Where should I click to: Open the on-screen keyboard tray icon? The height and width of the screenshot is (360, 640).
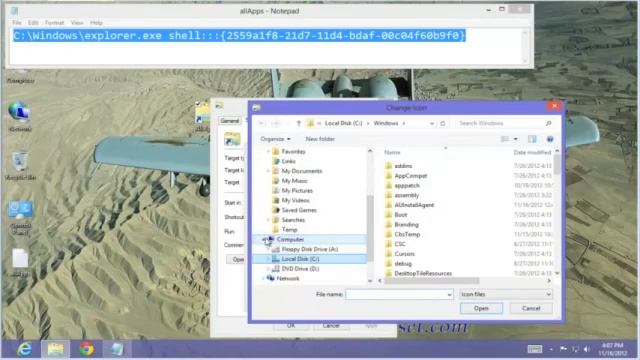[x=535, y=349]
